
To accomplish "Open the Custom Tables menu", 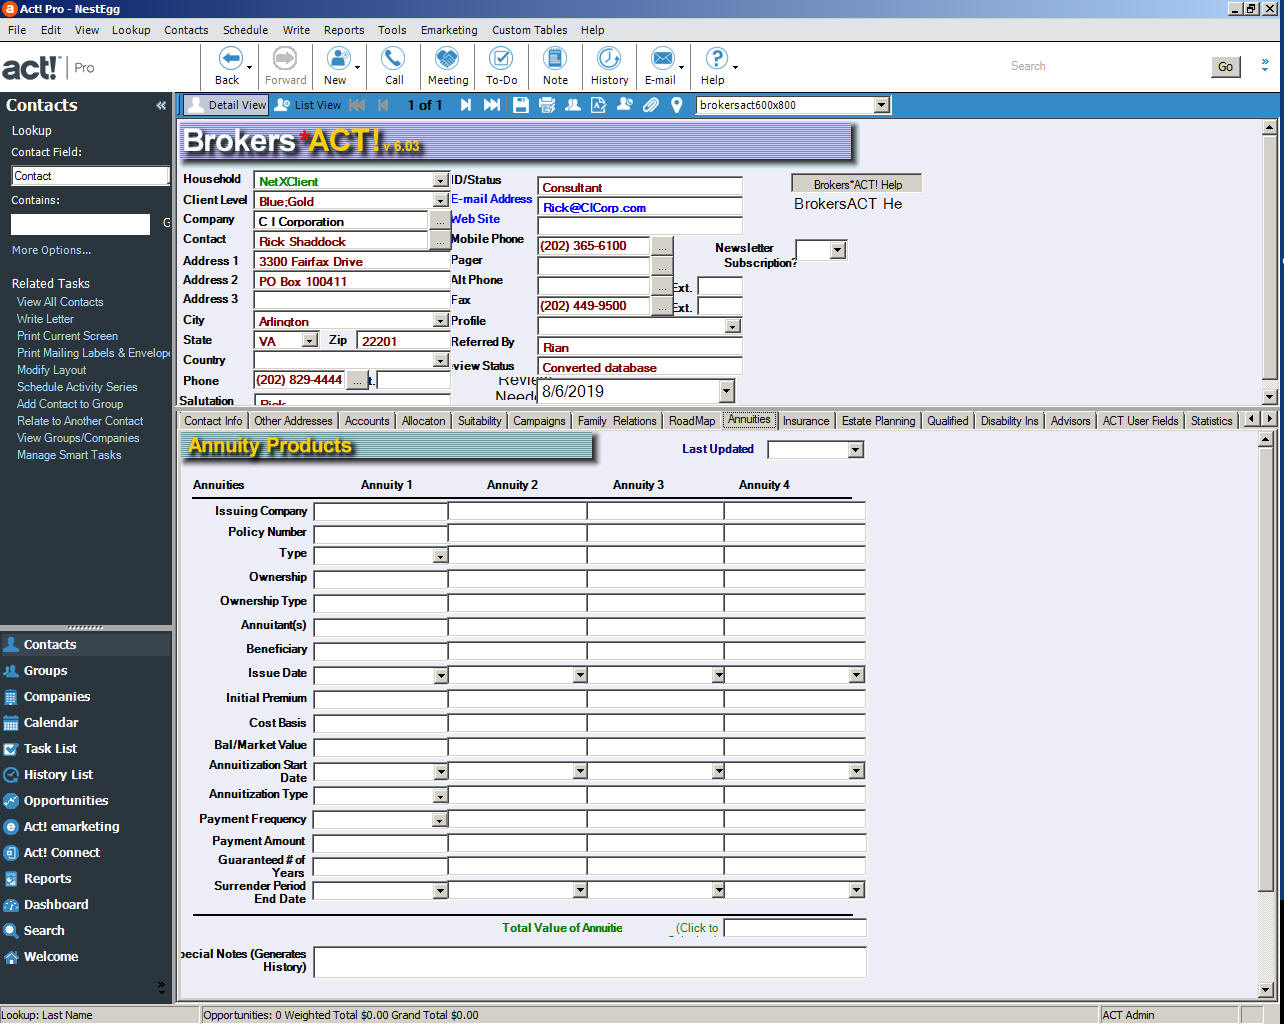I will pos(530,30).
